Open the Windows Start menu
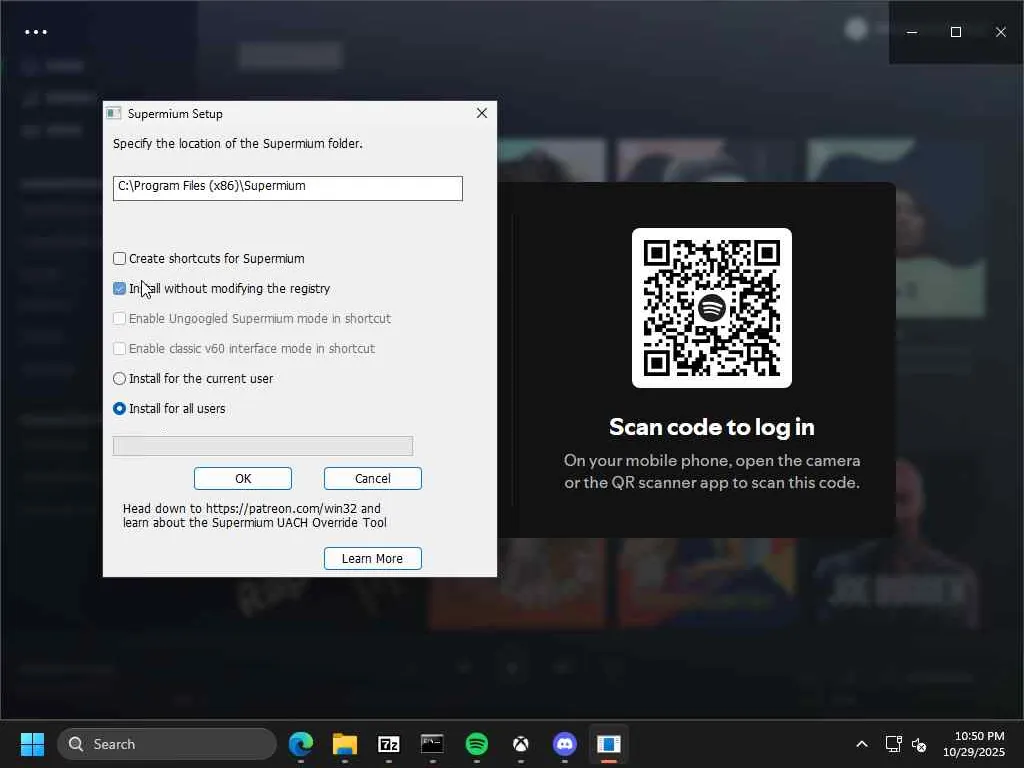The image size is (1024, 768). (x=32, y=744)
